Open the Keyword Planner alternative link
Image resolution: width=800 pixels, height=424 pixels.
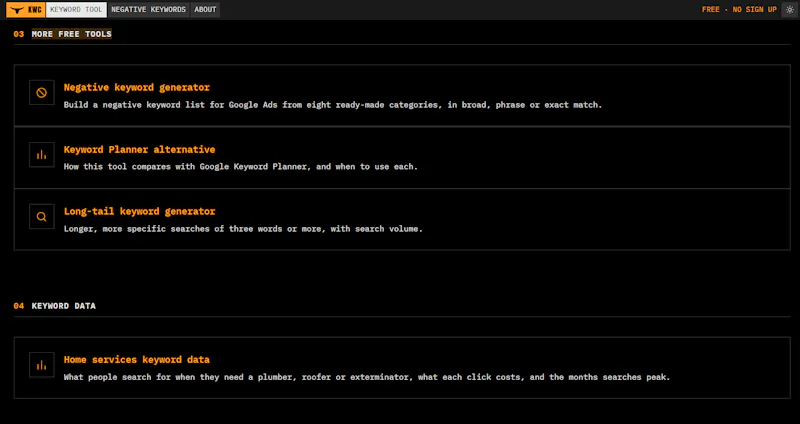click(139, 149)
